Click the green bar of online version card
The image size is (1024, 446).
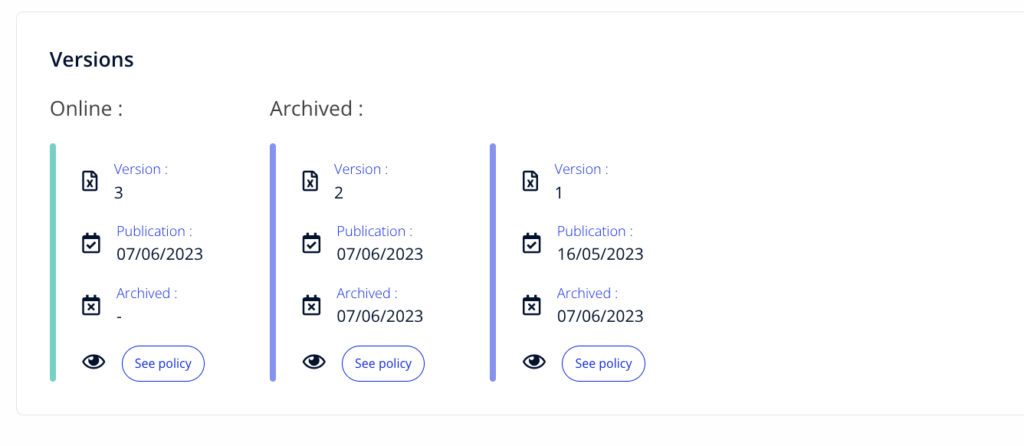point(53,262)
